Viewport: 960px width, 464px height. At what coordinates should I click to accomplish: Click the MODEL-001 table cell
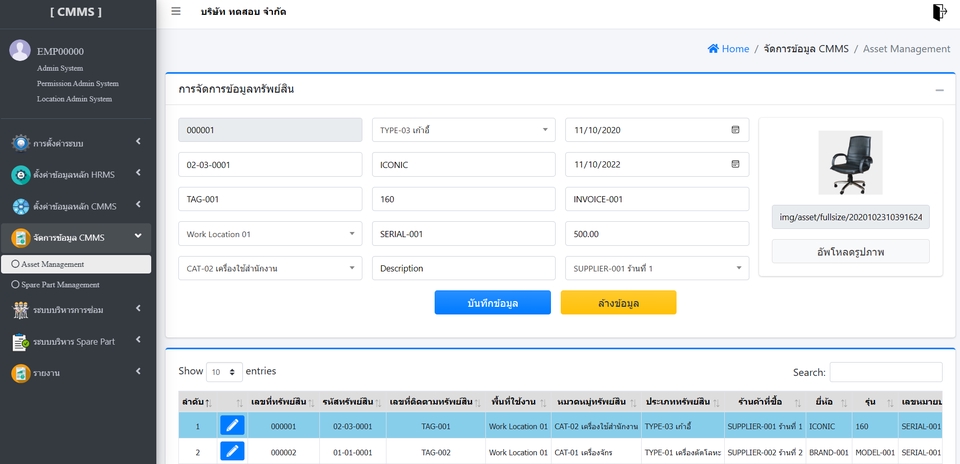pyautogui.click(x=875, y=452)
